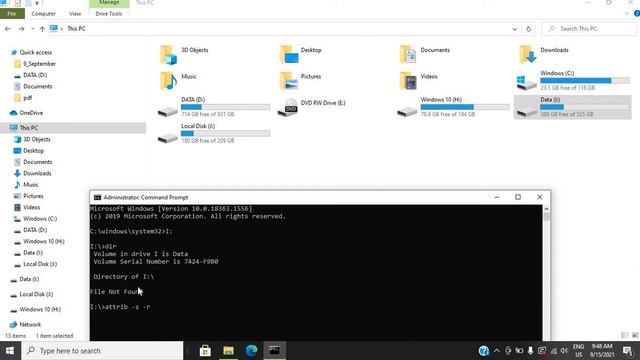
Task: Close the Command Prompt window
Action: 539,197
